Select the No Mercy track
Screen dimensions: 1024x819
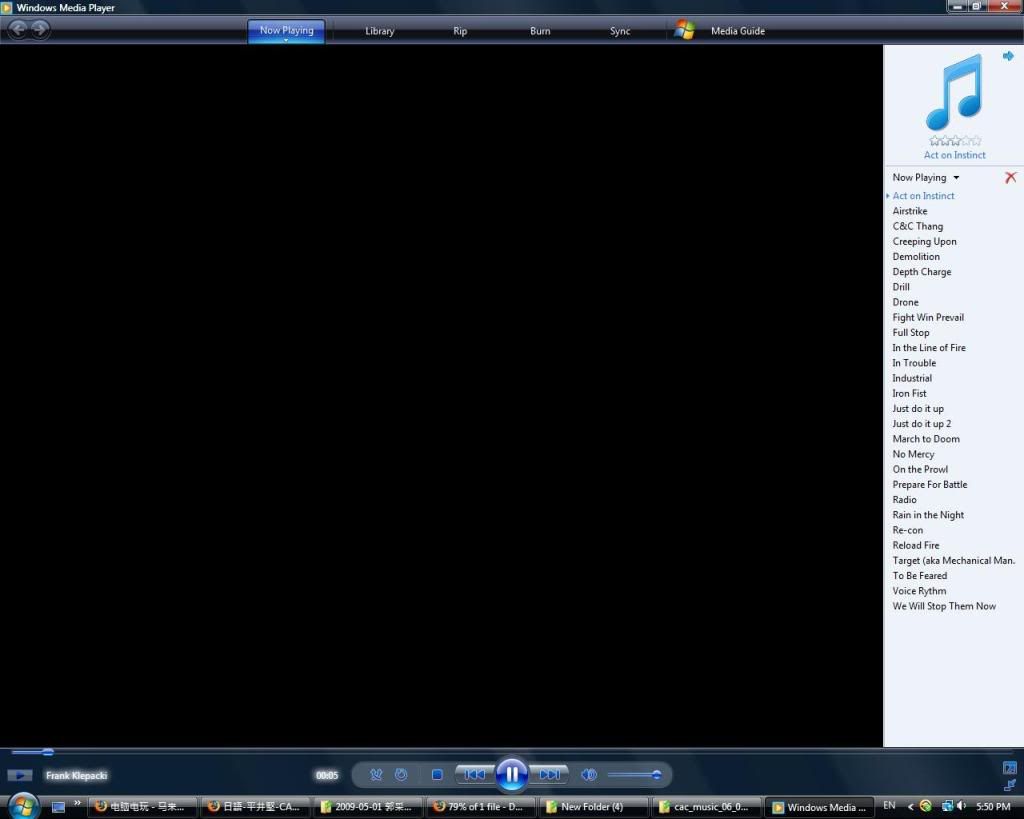[913, 454]
